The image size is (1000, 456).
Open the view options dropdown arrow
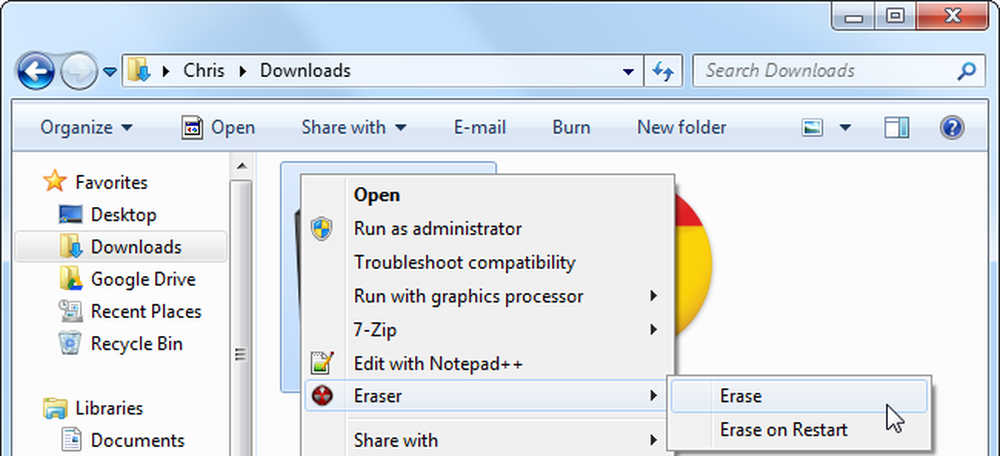(845, 128)
